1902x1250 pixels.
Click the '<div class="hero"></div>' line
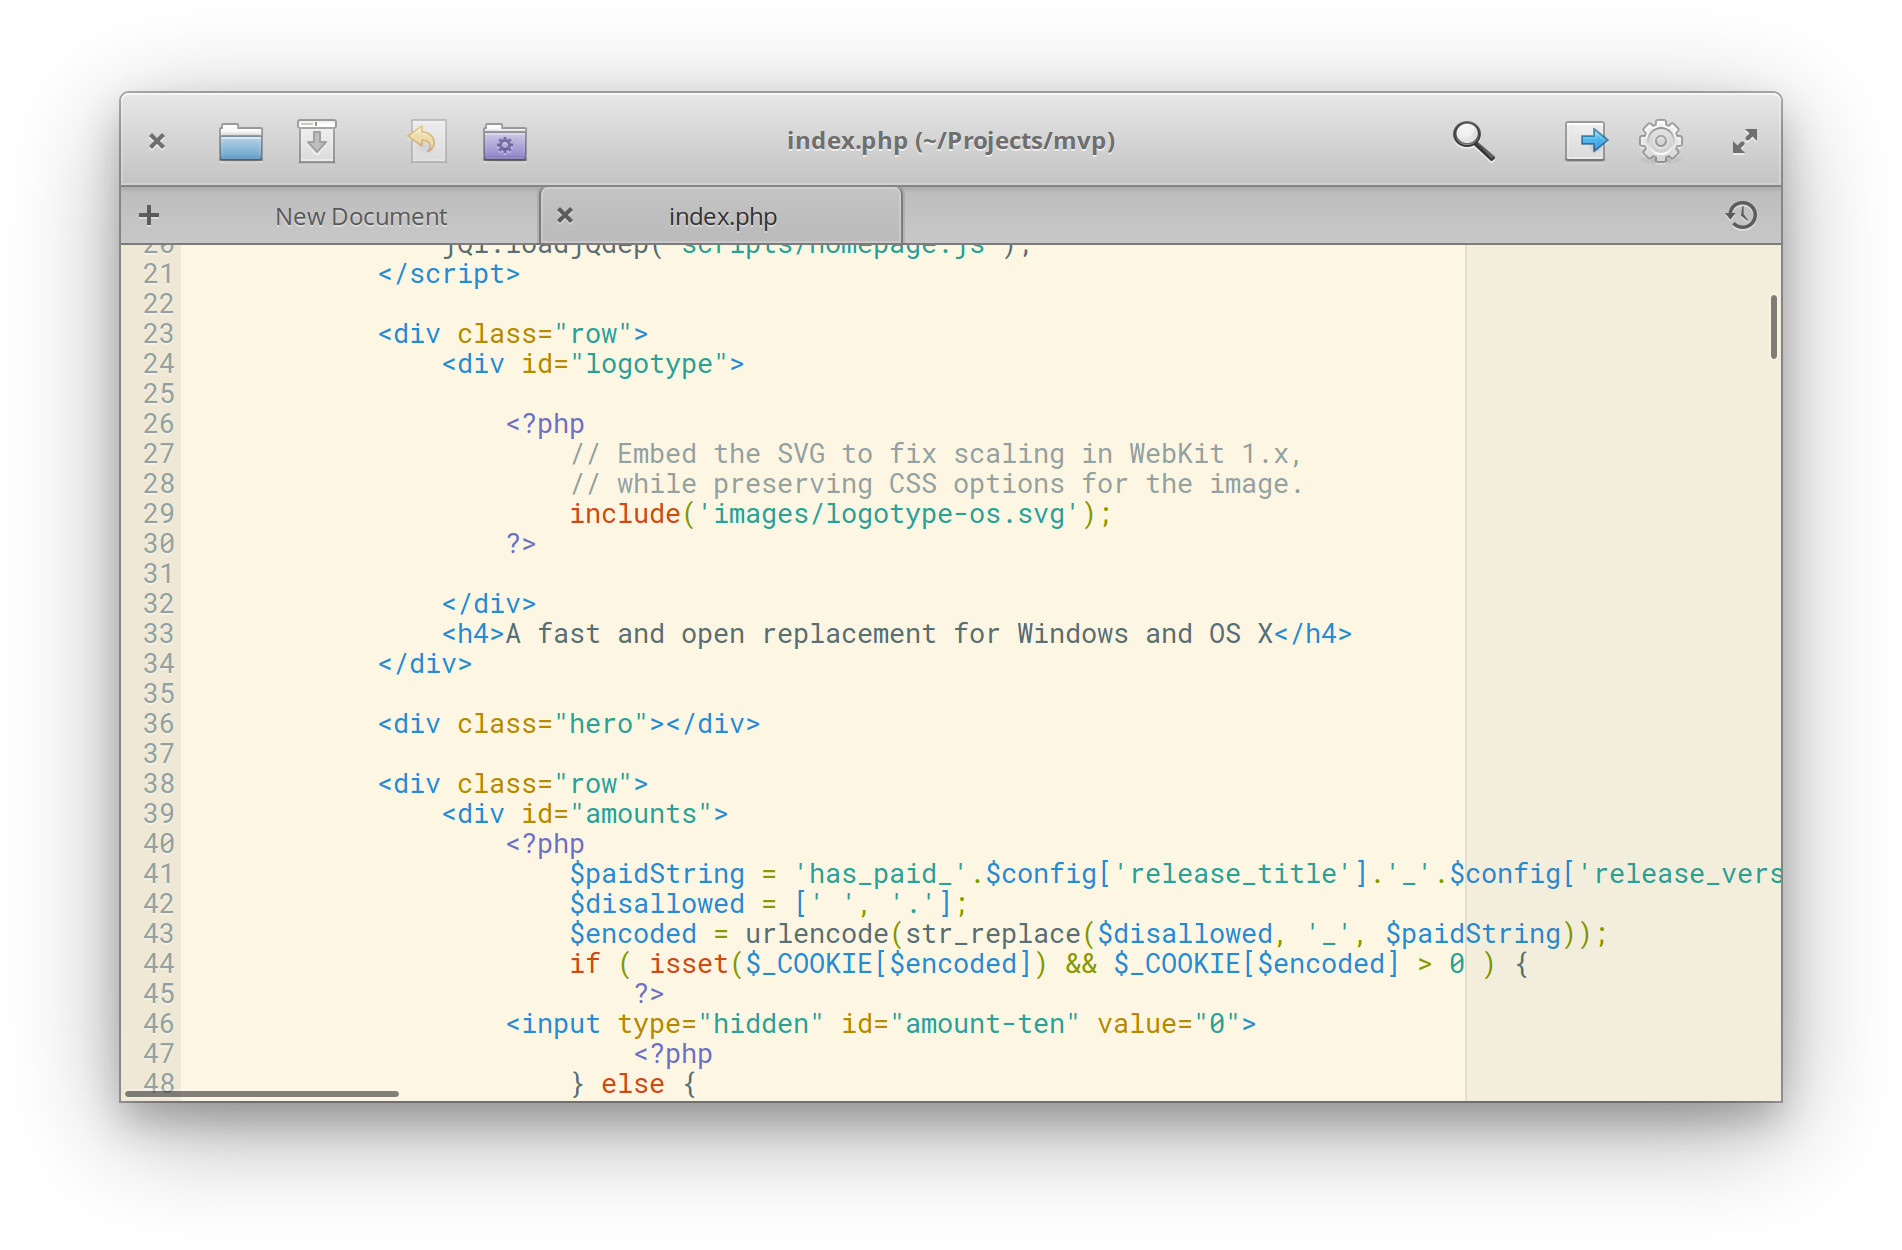(569, 724)
